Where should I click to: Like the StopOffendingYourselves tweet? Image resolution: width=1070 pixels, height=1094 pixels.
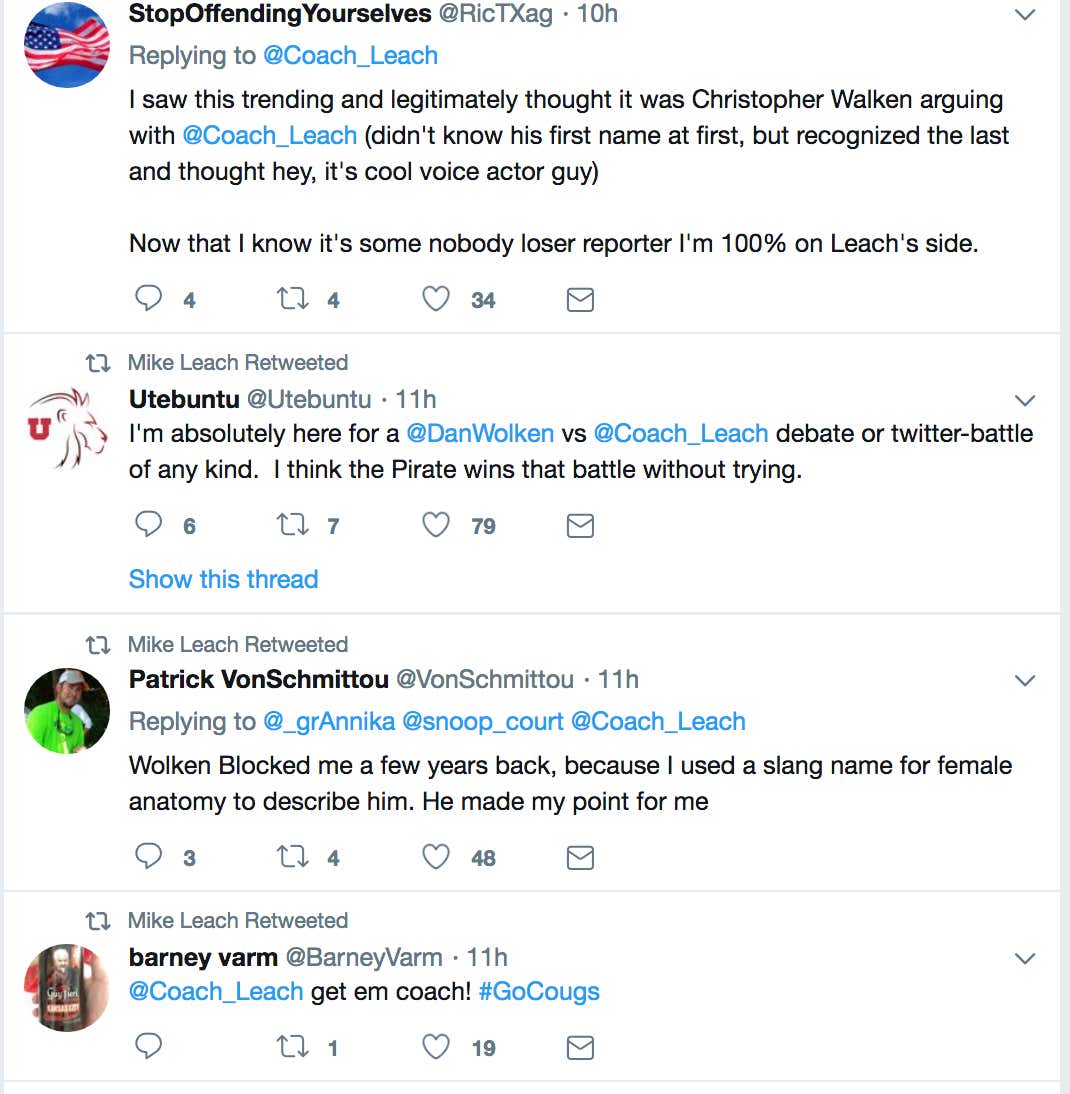click(x=436, y=299)
